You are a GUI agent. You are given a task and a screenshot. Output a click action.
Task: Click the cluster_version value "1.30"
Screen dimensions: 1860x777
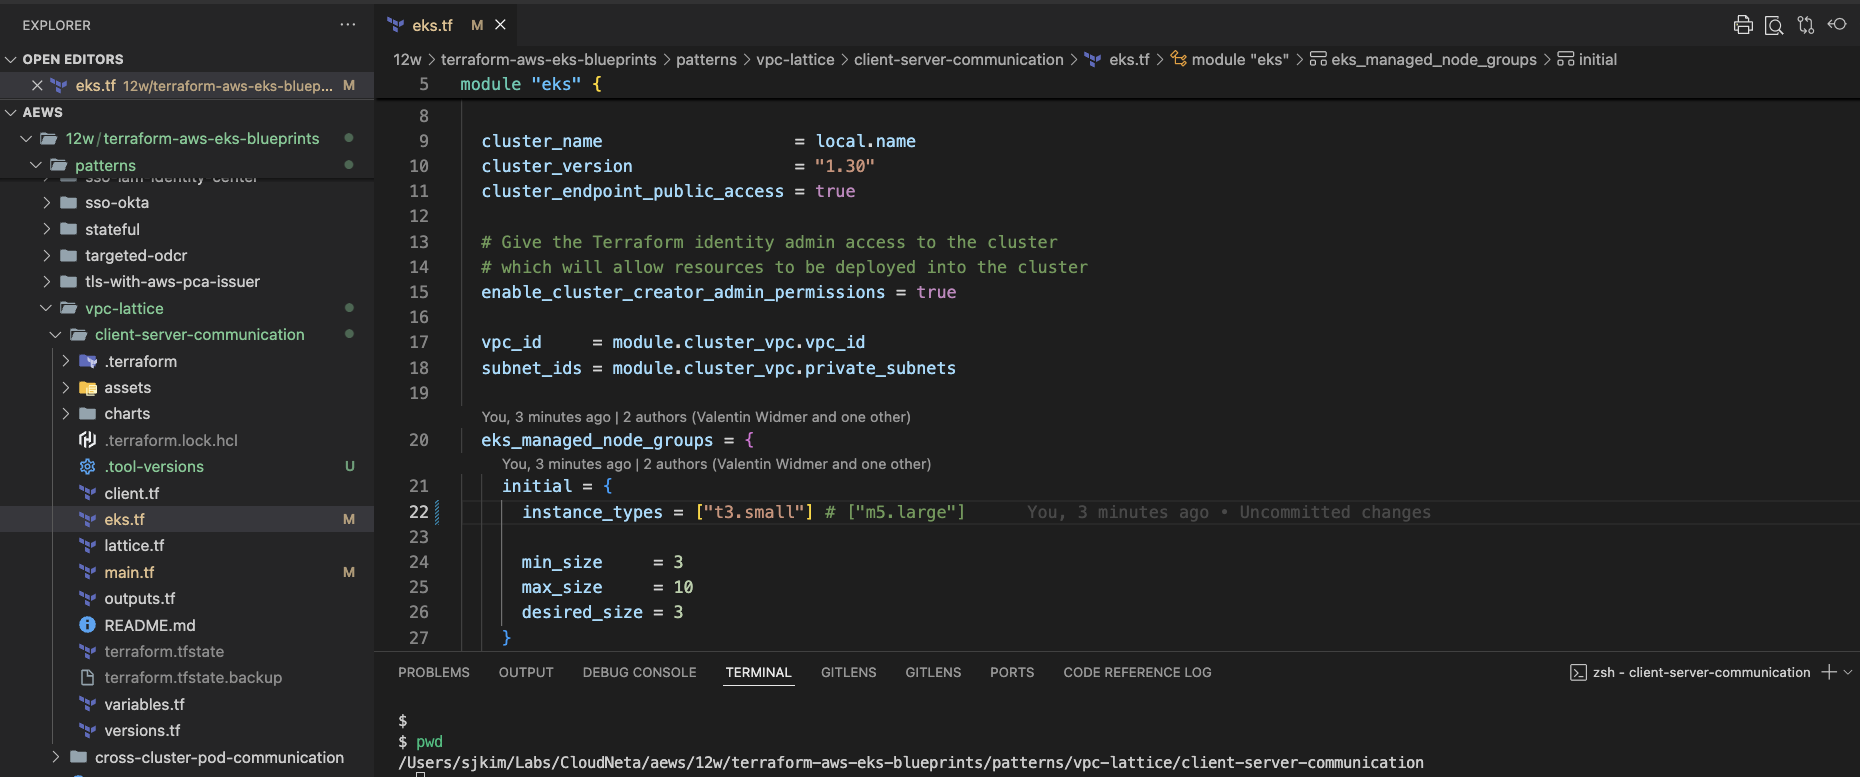(x=845, y=166)
